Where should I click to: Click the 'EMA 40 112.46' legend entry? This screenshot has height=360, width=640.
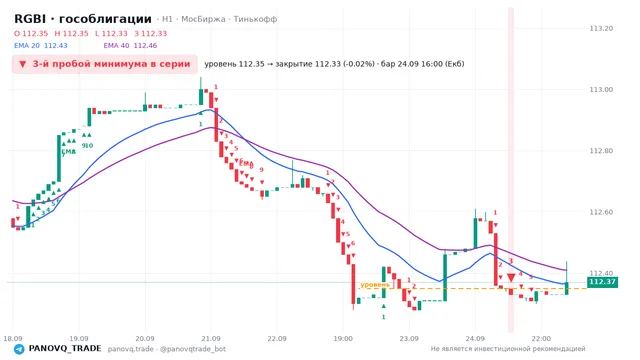tap(130, 46)
